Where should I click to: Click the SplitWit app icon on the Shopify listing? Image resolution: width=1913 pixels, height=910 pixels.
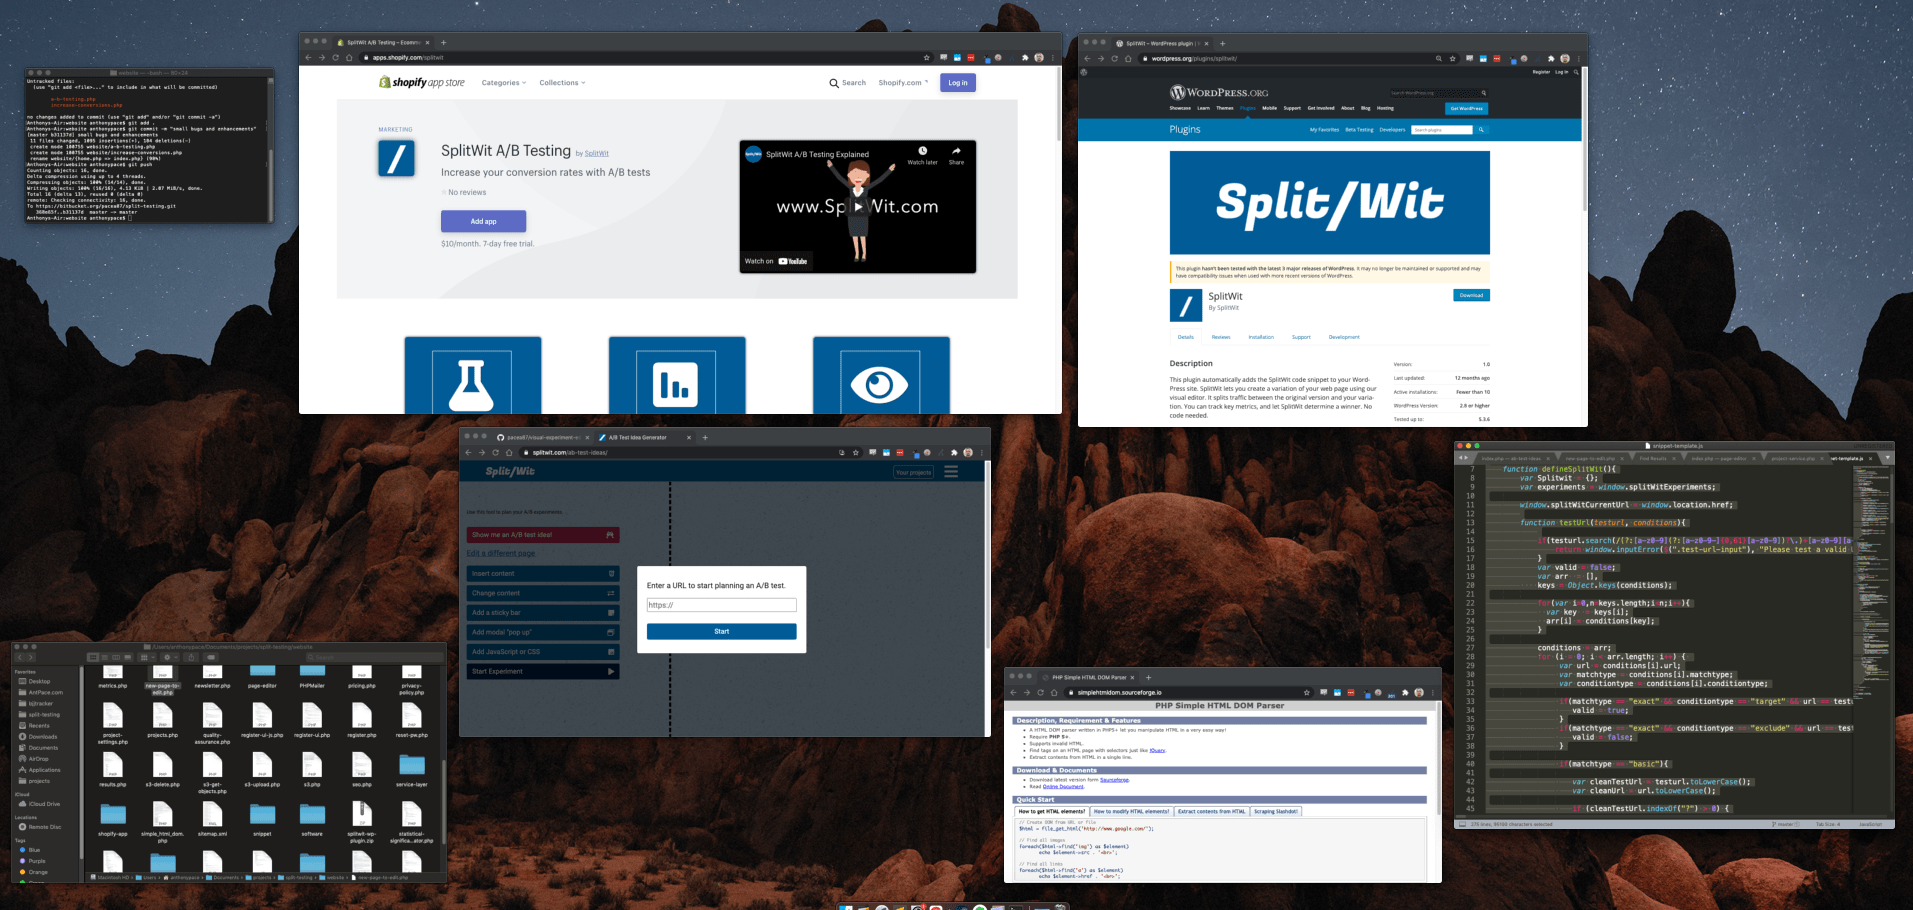pyautogui.click(x=397, y=158)
